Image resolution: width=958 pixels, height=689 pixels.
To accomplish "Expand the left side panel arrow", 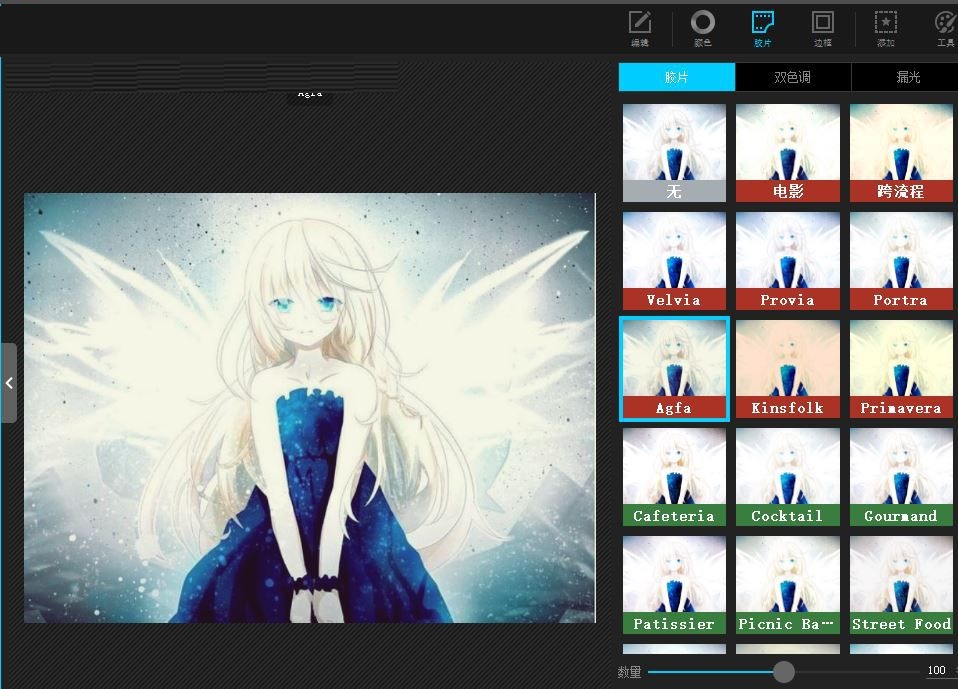I will point(9,383).
